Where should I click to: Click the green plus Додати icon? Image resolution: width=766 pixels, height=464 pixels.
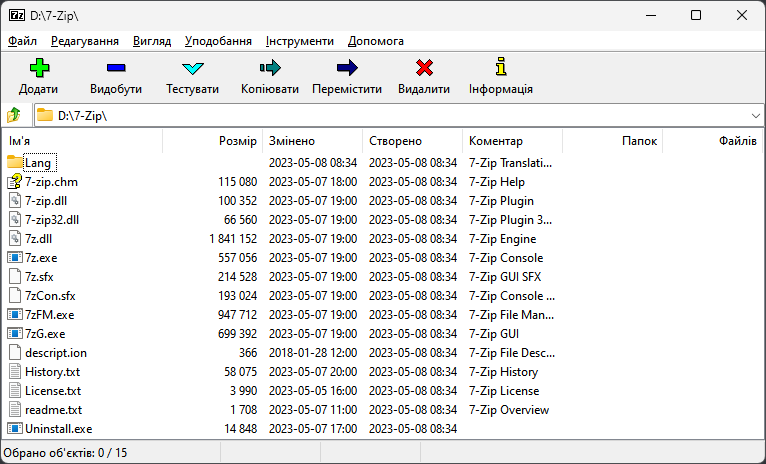[39, 68]
